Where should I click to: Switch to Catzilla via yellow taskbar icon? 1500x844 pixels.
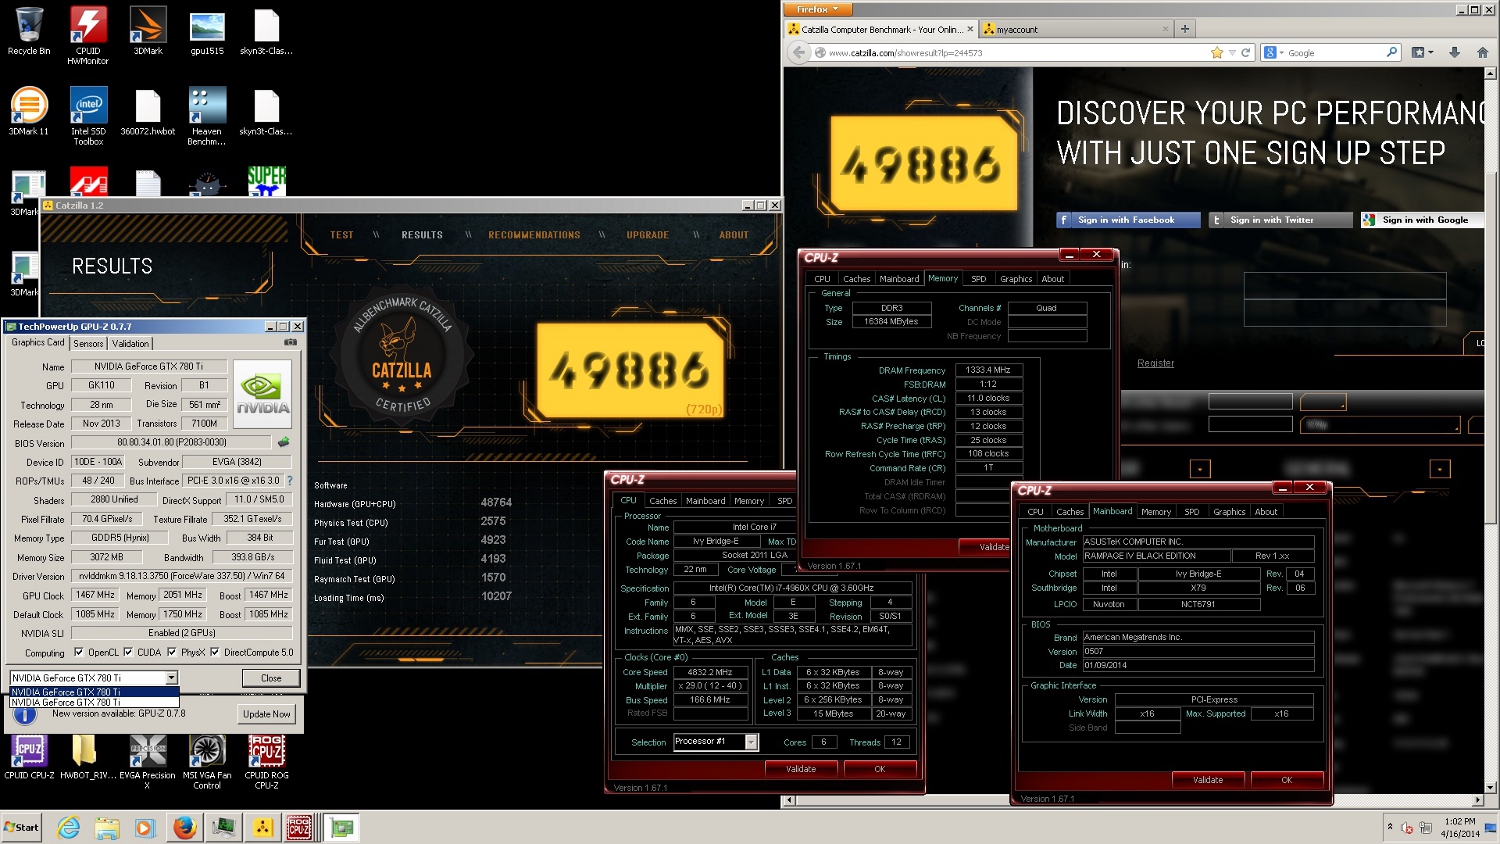[262, 827]
